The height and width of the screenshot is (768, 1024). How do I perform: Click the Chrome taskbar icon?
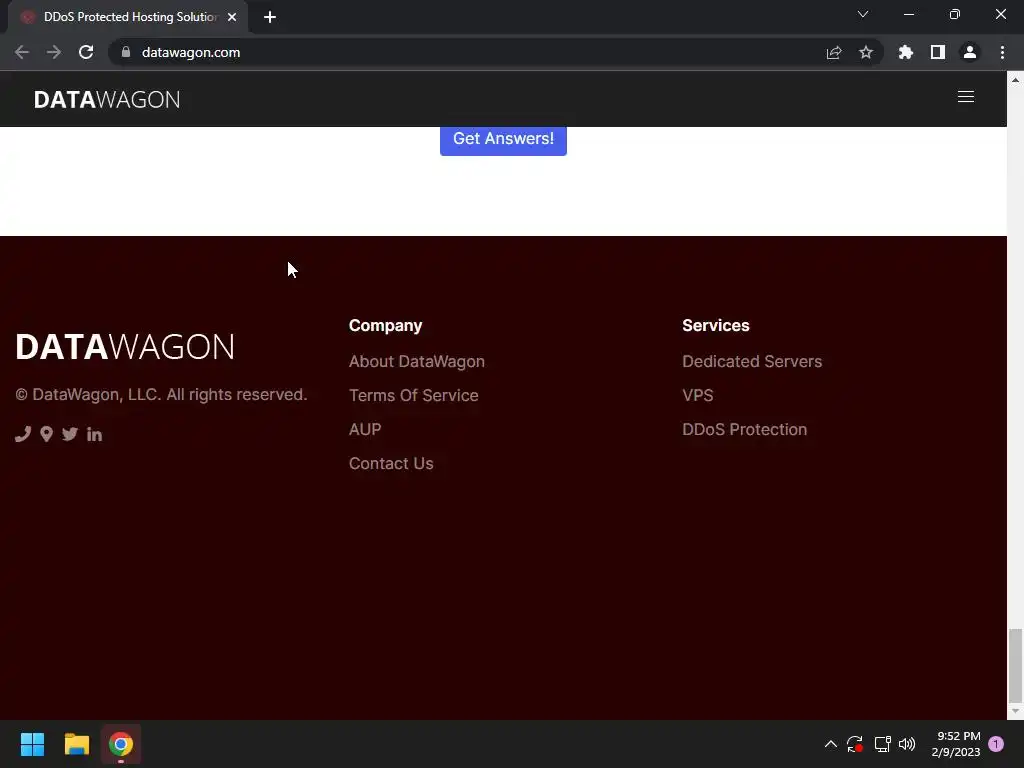121,744
